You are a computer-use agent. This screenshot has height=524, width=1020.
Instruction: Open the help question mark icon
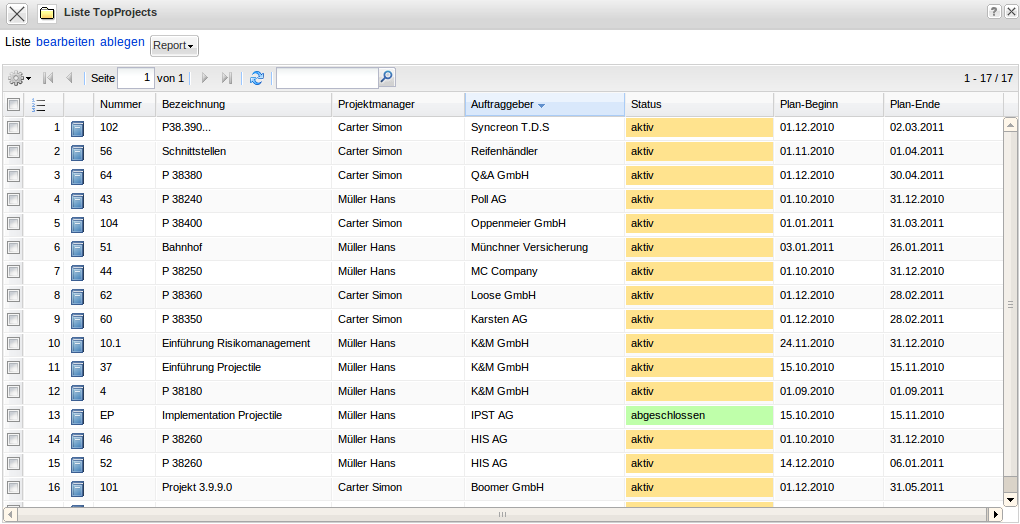click(x=994, y=12)
